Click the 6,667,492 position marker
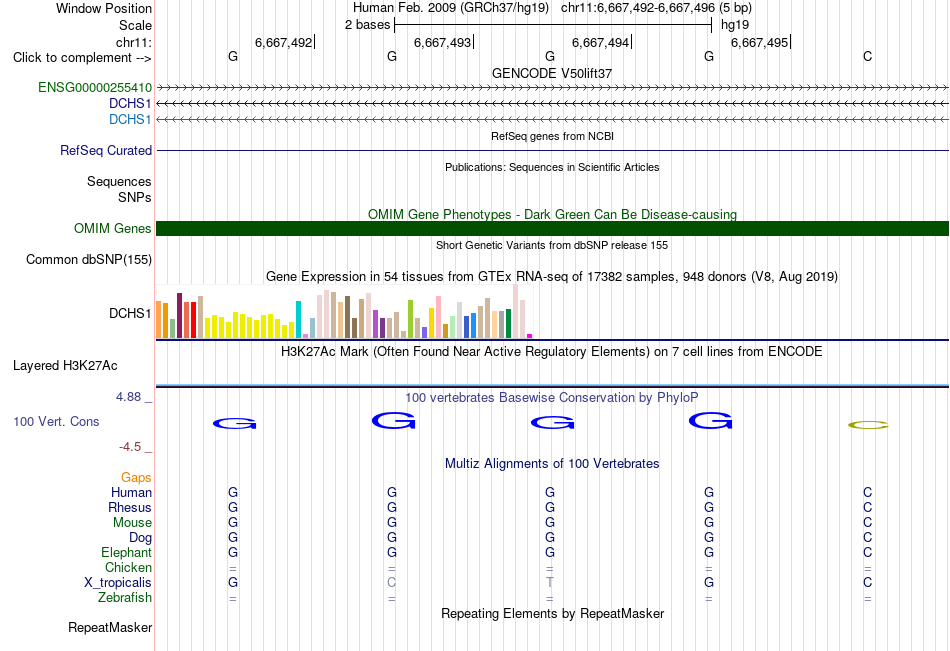Image resolution: width=950 pixels, height=651 pixels. pos(284,42)
